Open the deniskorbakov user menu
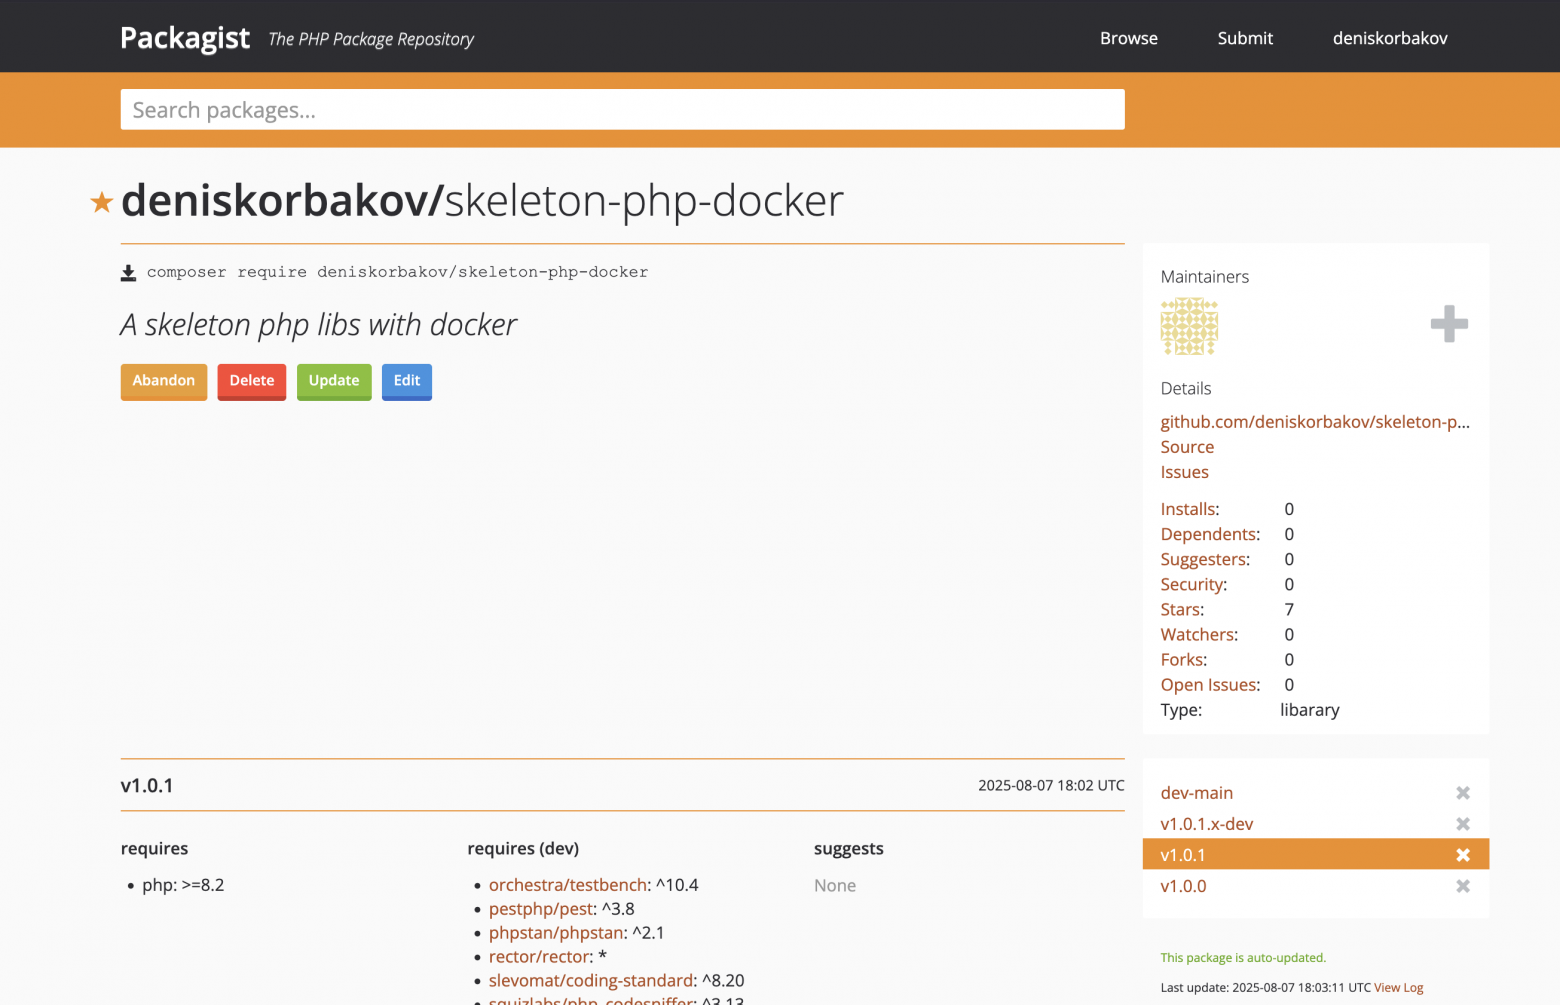1560x1005 pixels. [1390, 38]
